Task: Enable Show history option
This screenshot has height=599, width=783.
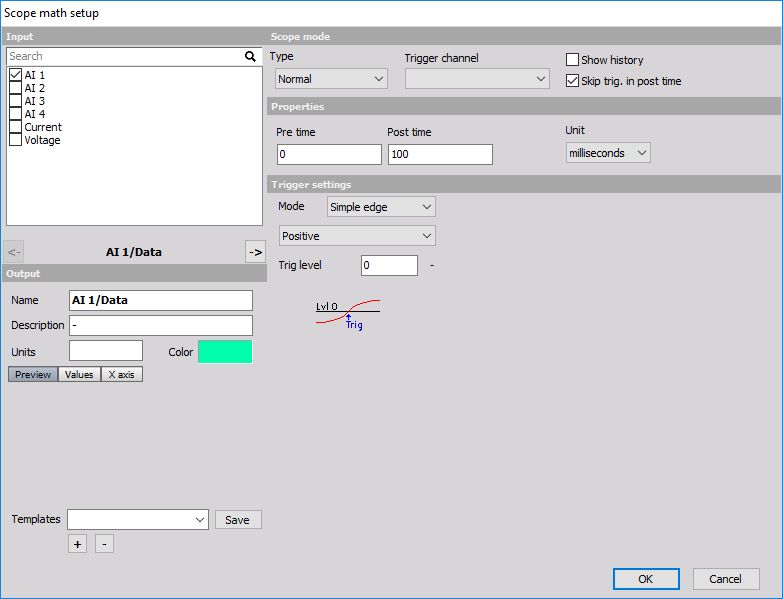Action: (x=572, y=60)
